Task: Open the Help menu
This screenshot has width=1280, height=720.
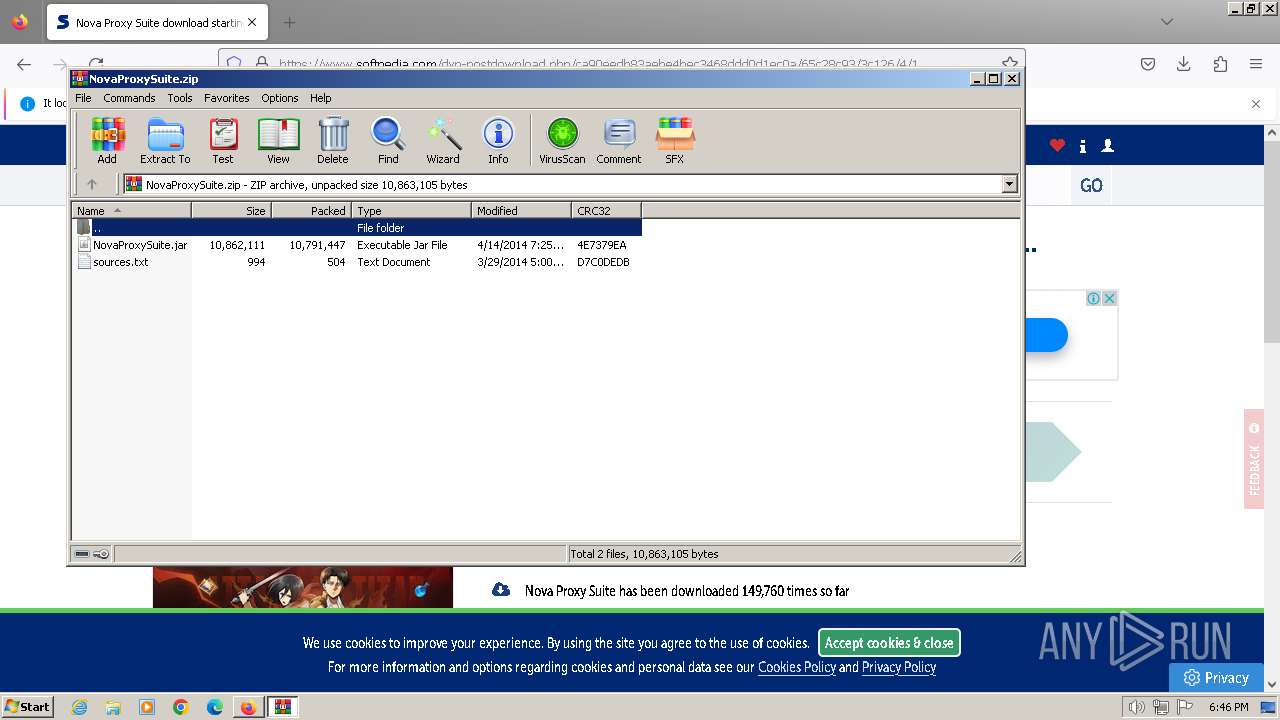Action: [x=320, y=98]
